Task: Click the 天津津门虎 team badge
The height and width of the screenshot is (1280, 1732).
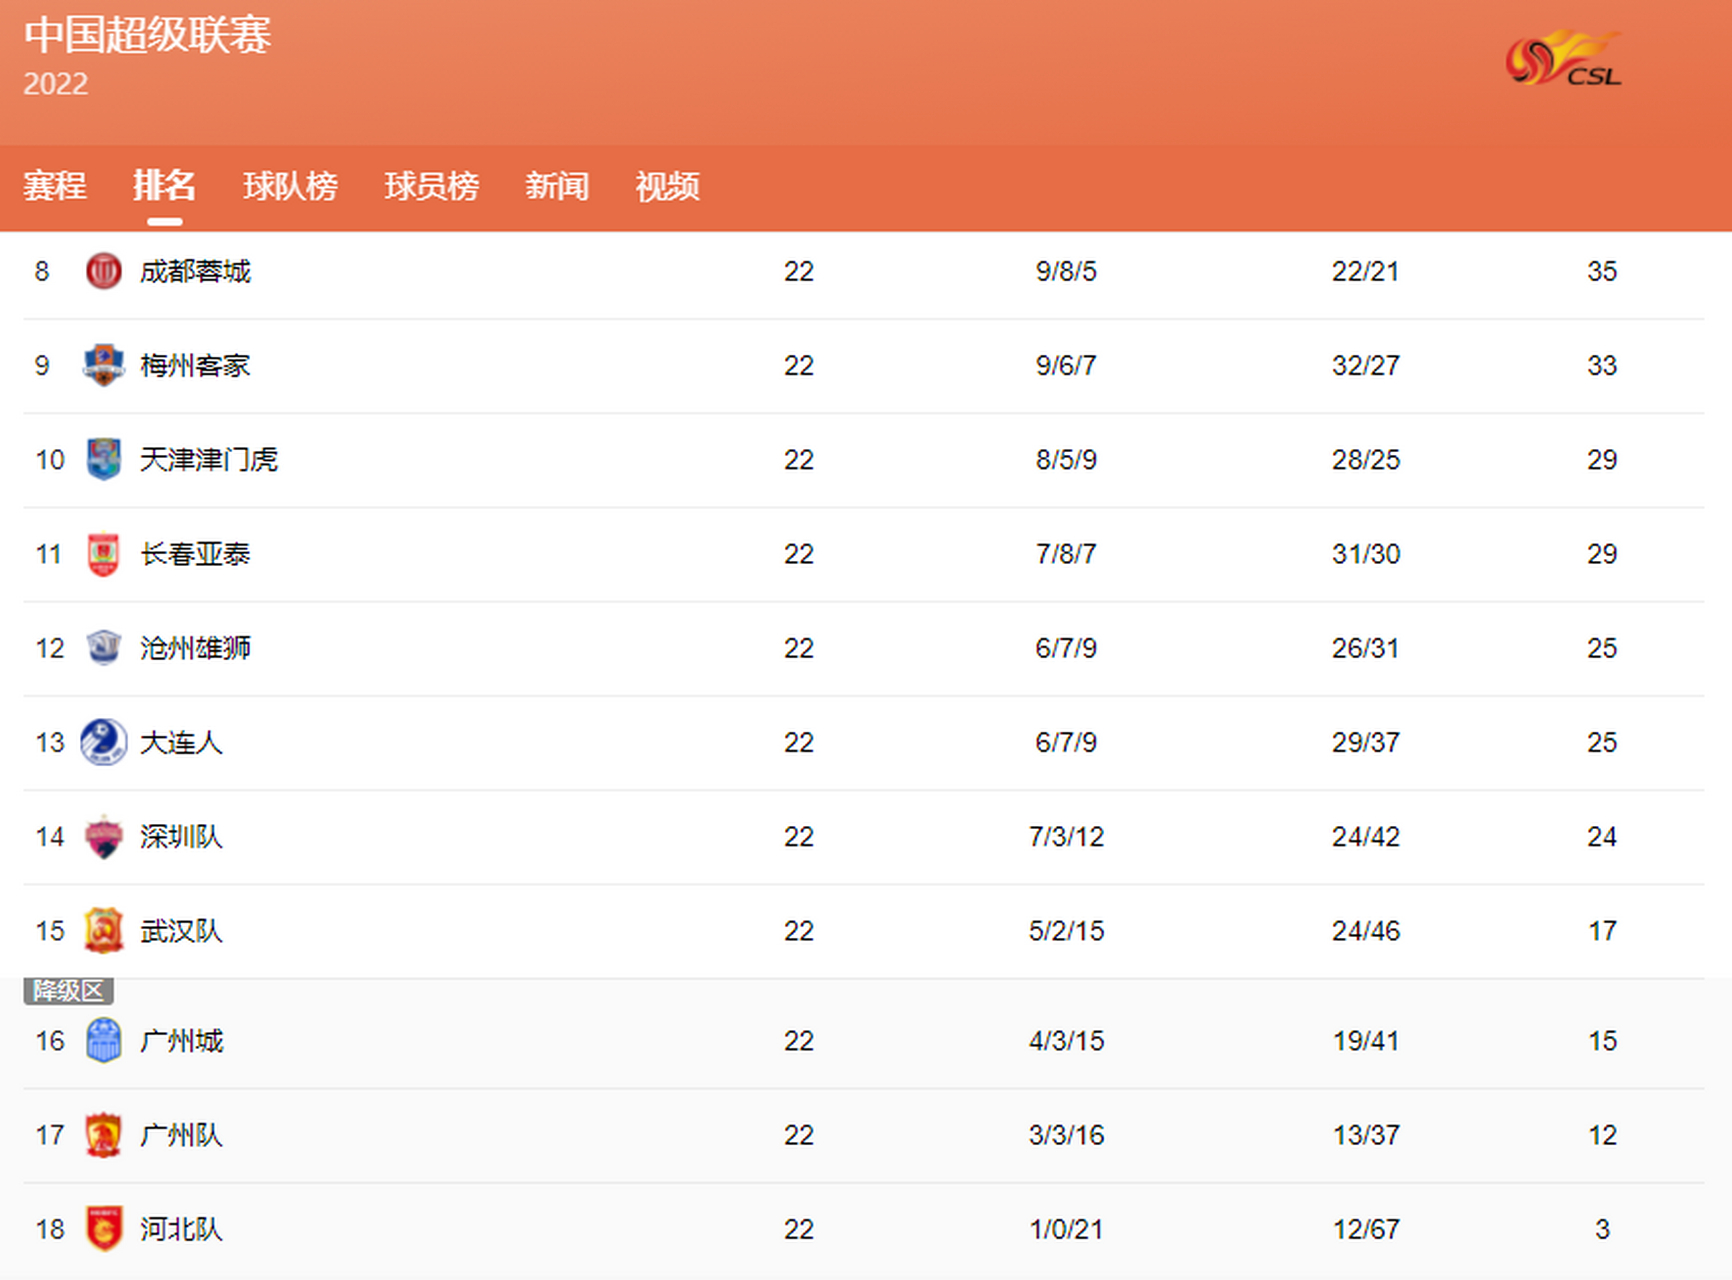Action: [x=103, y=459]
